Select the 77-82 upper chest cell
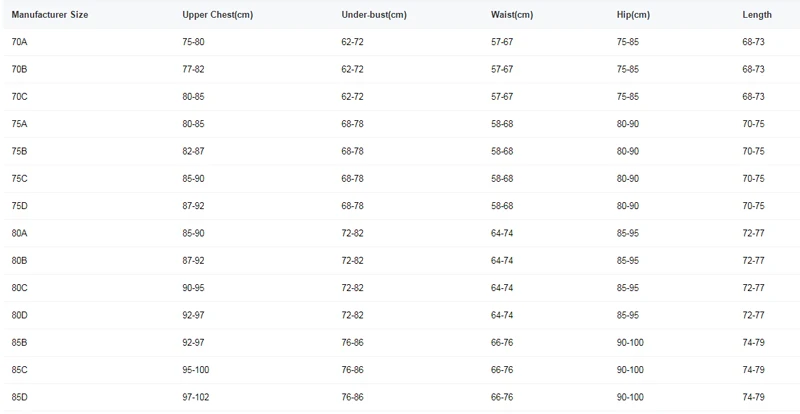Image resolution: width=800 pixels, height=414 pixels. pyautogui.click(x=193, y=69)
